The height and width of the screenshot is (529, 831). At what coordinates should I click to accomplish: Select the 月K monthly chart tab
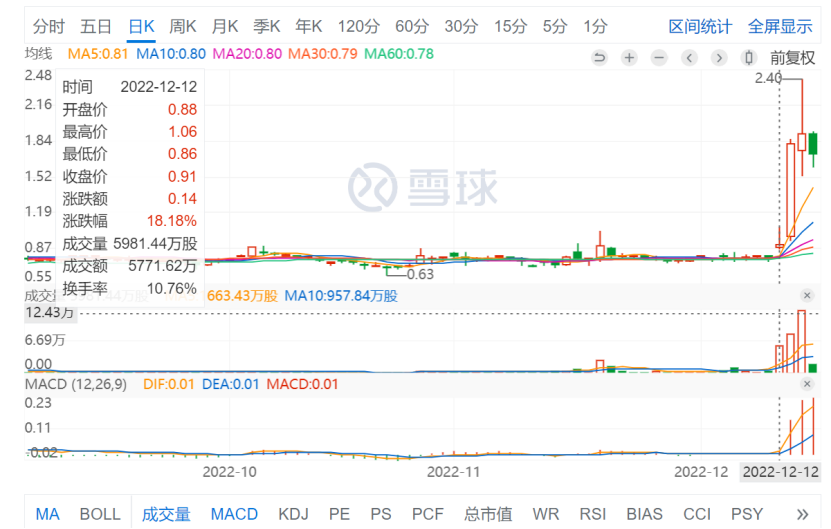(225, 26)
